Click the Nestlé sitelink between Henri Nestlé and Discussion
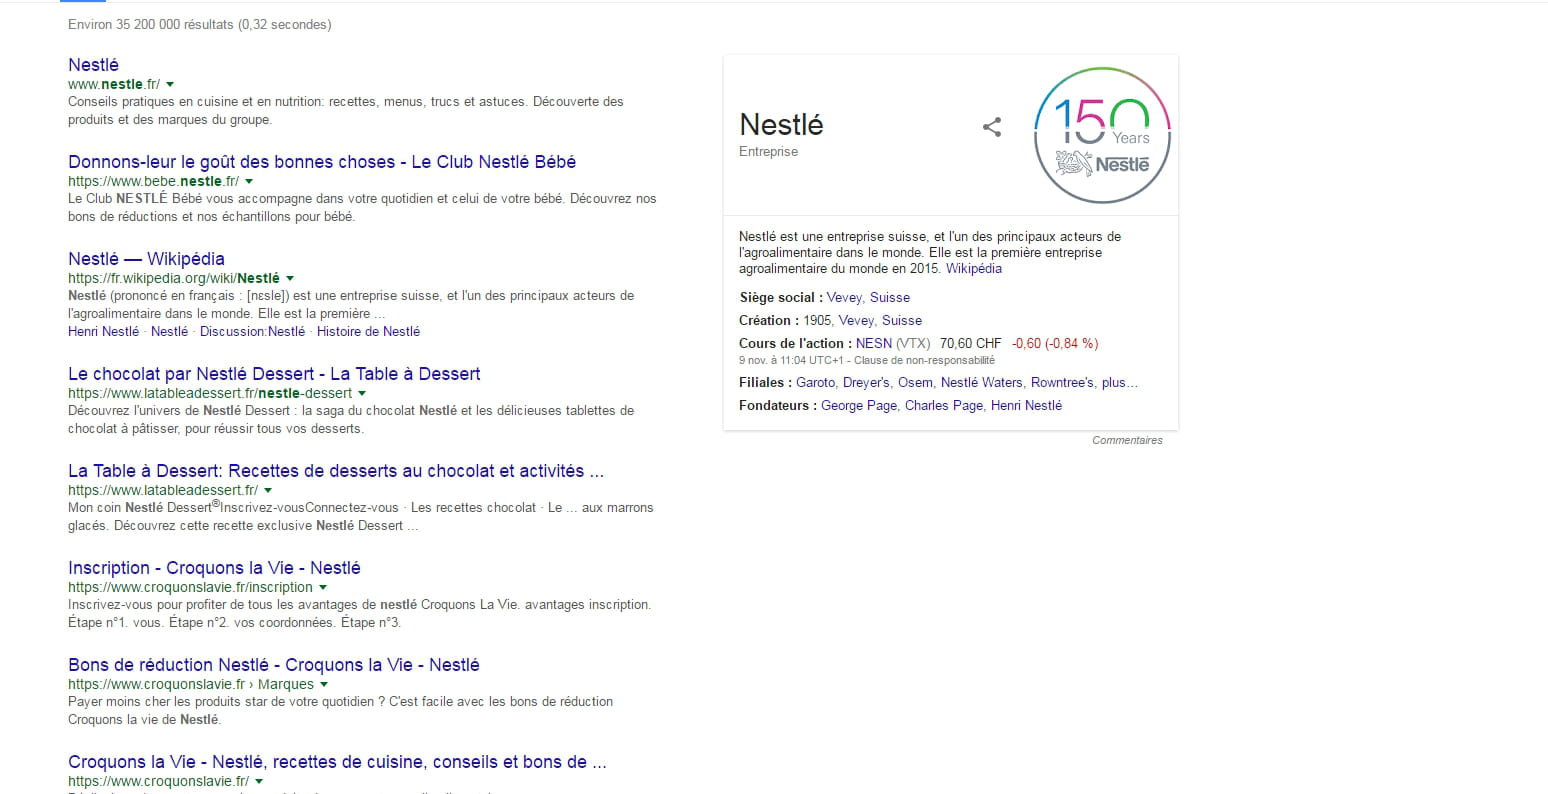Viewport: 1548px width, 794px height. click(169, 332)
